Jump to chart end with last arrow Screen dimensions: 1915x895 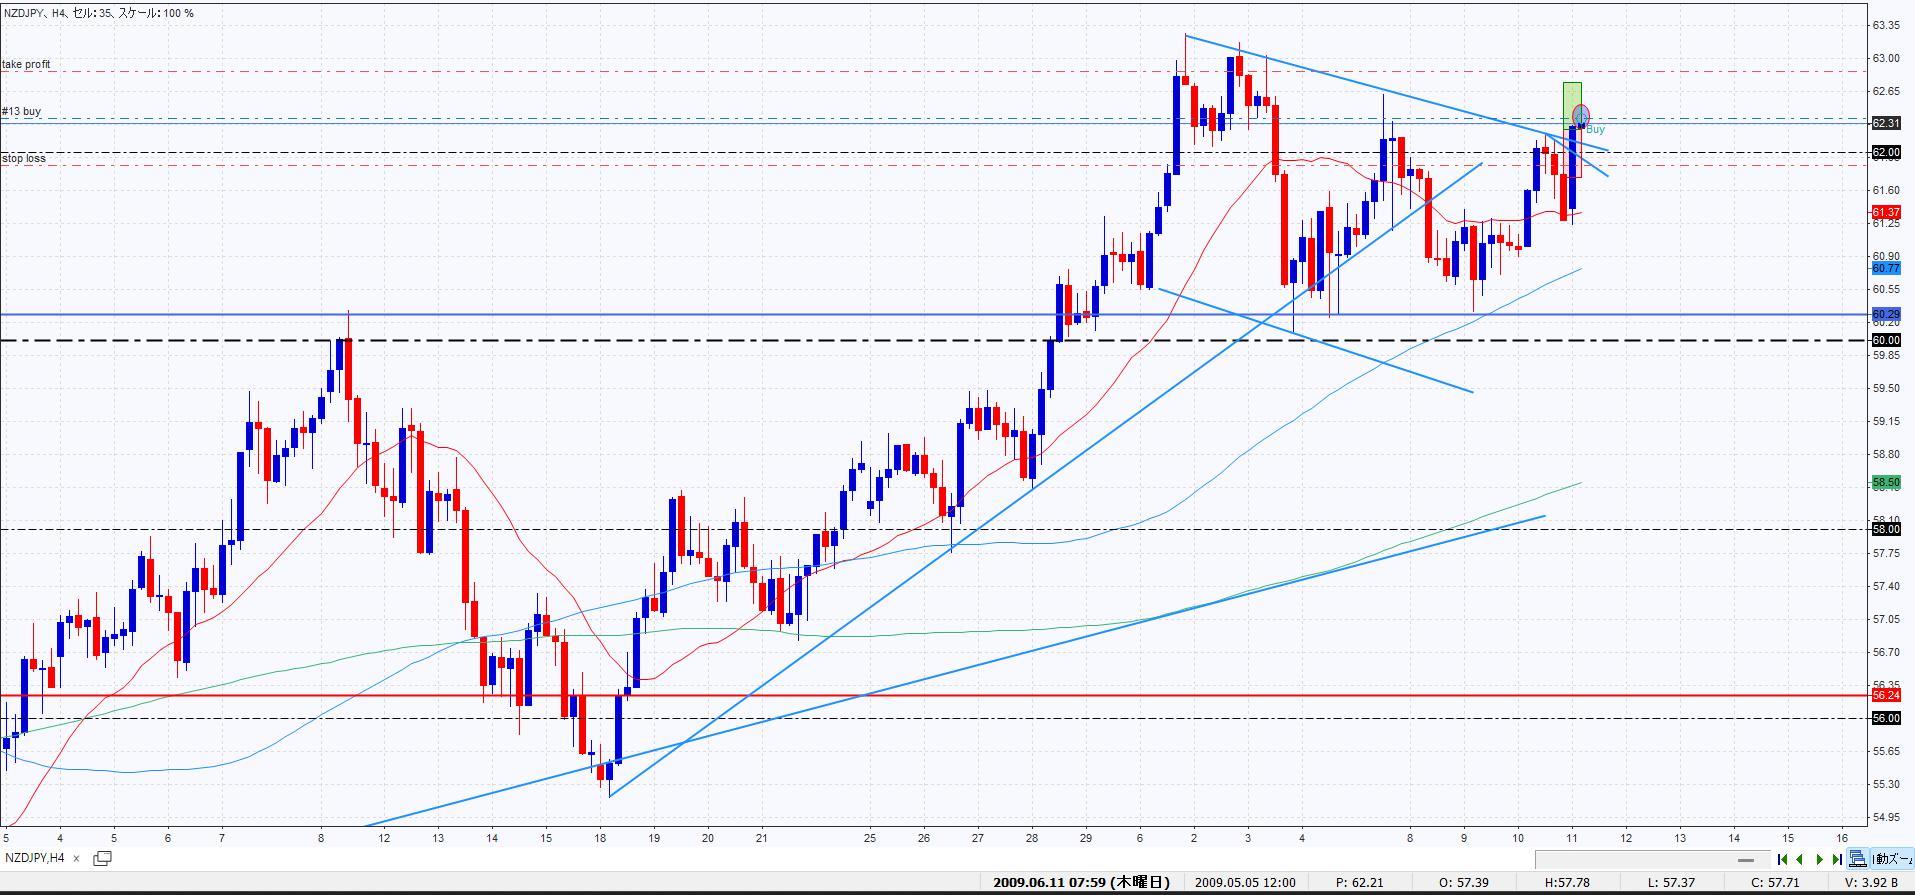pyautogui.click(x=1836, y=859)
